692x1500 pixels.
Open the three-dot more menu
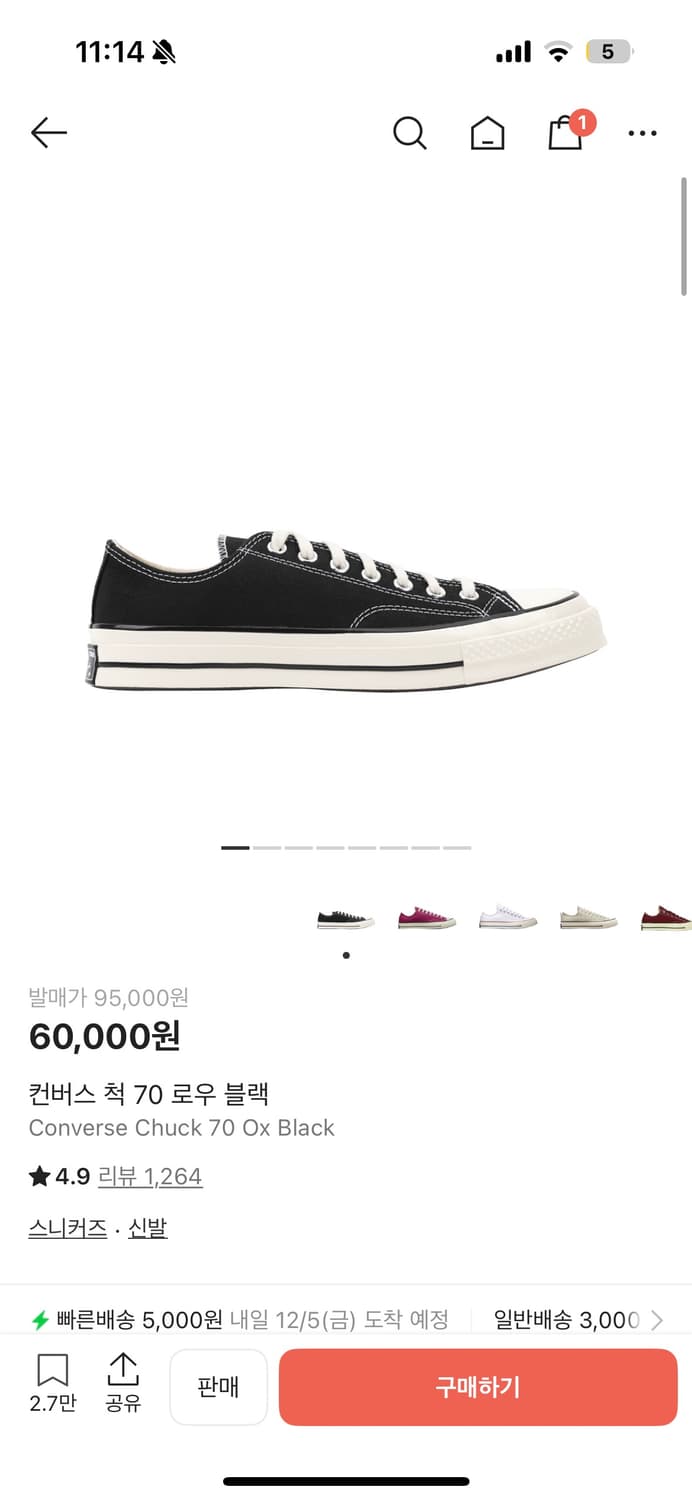pyautogui.click(x=642, y=133)
